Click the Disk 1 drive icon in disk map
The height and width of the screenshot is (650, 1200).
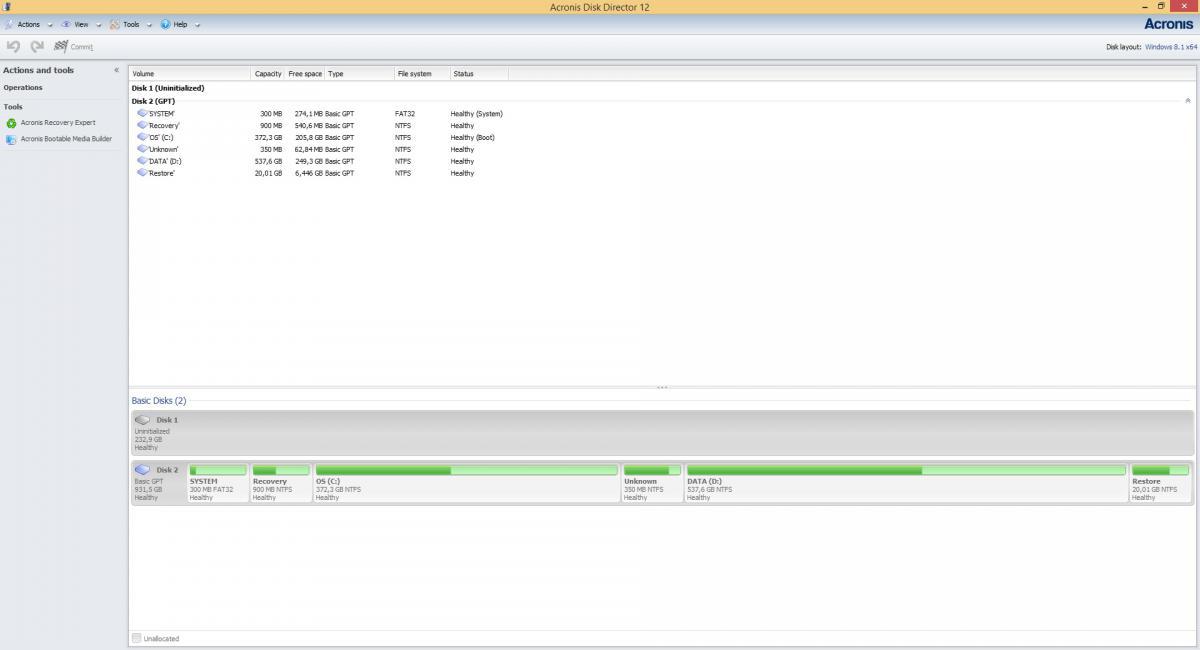coord(143,420)
